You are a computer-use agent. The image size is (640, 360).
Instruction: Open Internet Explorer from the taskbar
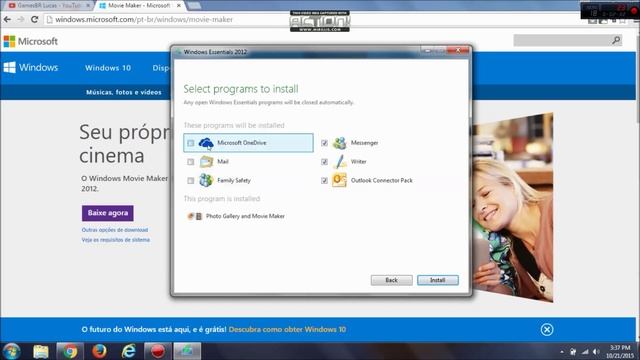pyautogui.click(x=129, y=351)
